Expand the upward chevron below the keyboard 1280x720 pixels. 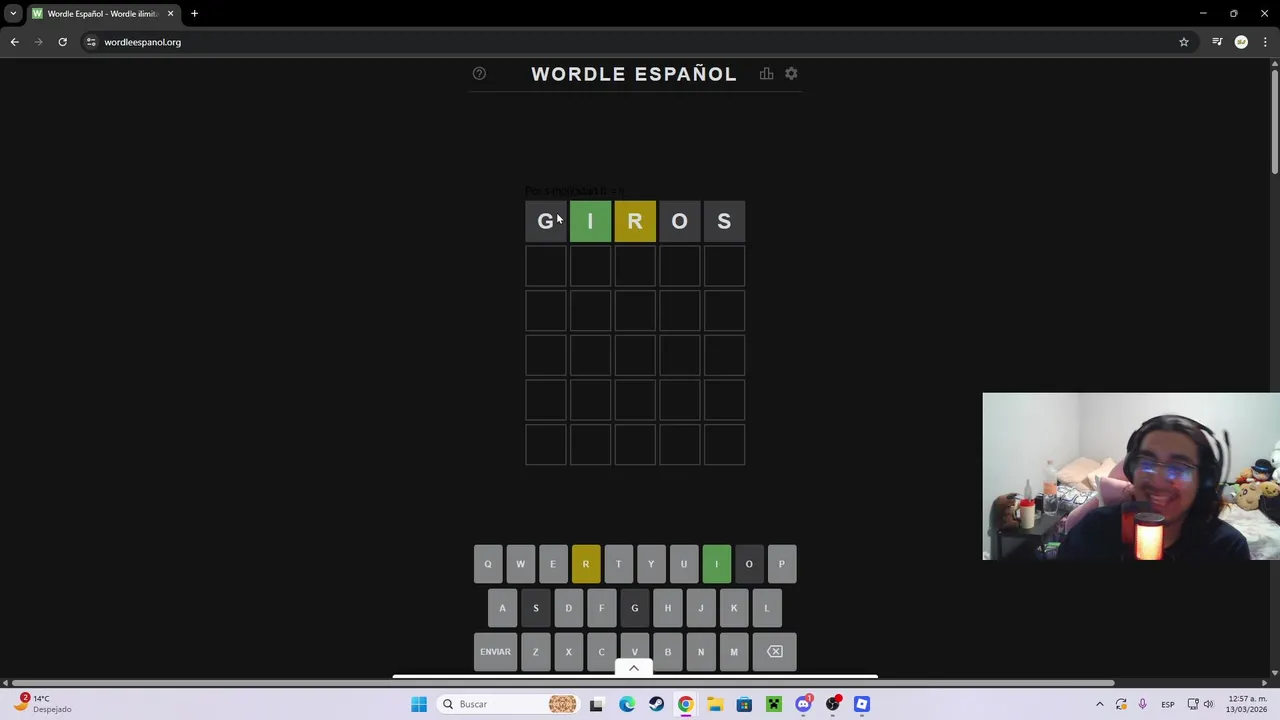click(634, 668)
